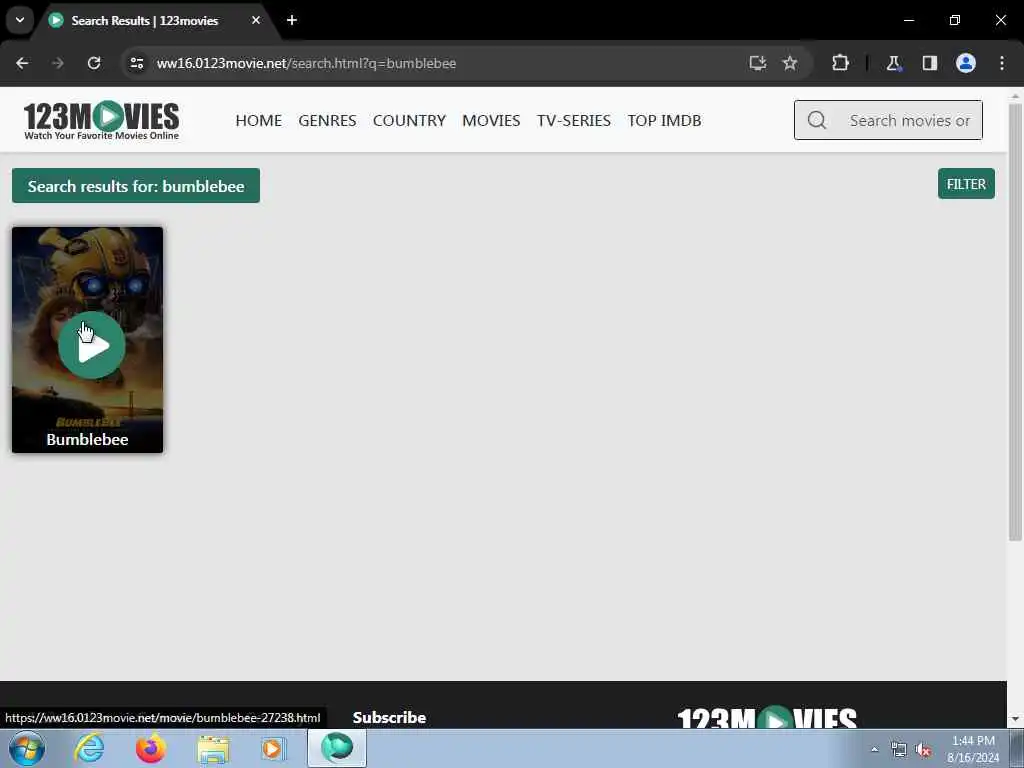Image resolution: width=1024 pixels, height=768 pixels.
Task: Open the GENRES menu
Action: pyautogui.click(x=327, y=121)
